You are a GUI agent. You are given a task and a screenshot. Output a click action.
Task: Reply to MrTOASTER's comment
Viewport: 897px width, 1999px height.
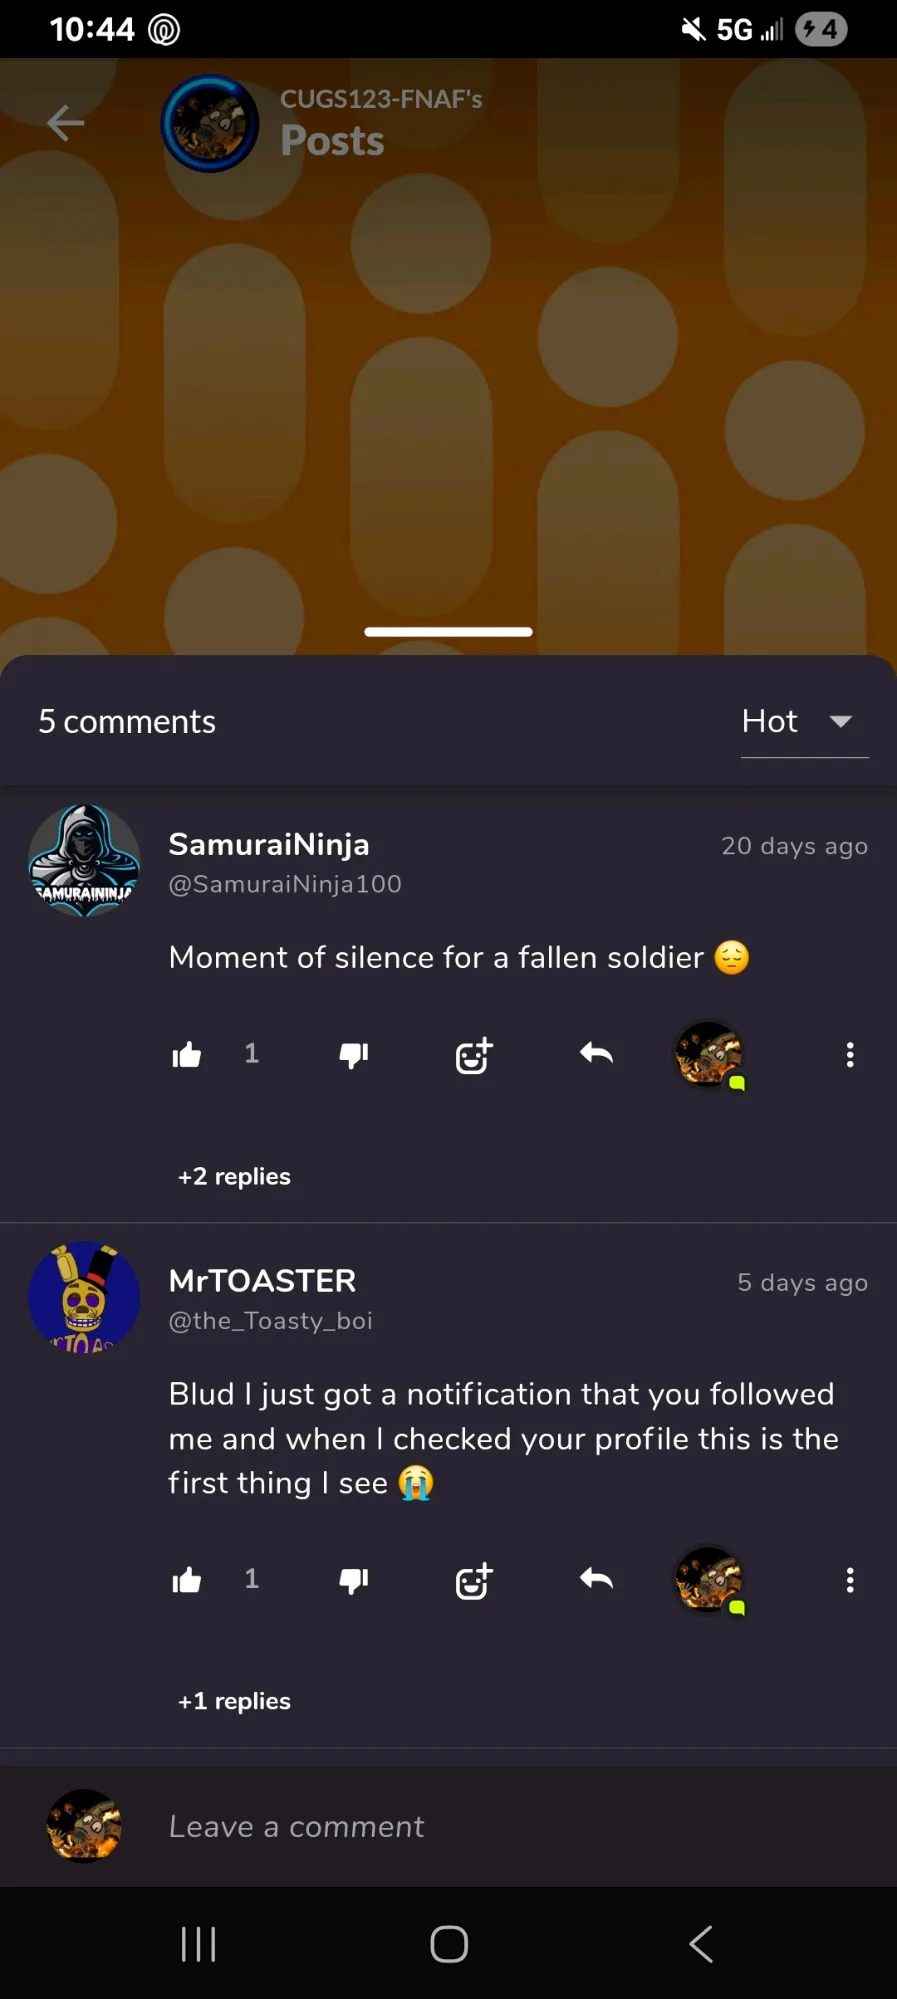click(x=596, y=1579)
